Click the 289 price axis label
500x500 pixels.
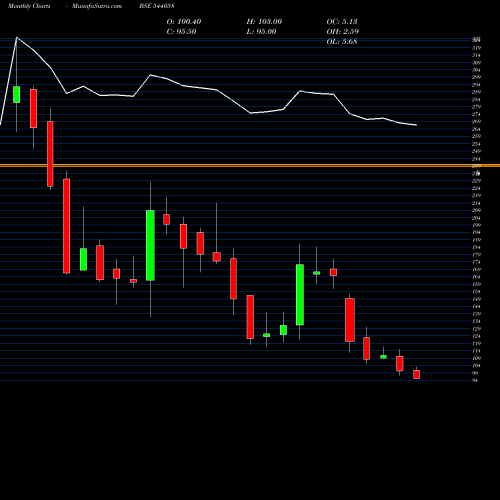[x=476, y=92]
